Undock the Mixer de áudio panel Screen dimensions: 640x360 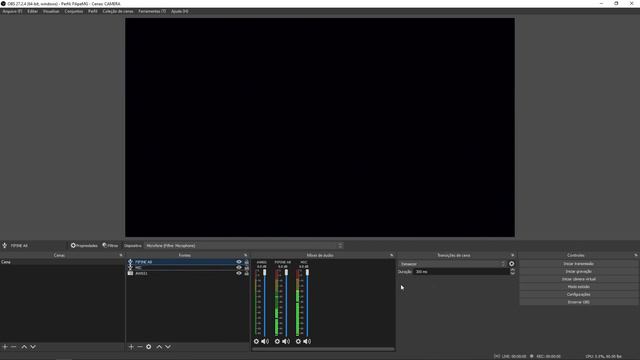[x=391, y=255]
